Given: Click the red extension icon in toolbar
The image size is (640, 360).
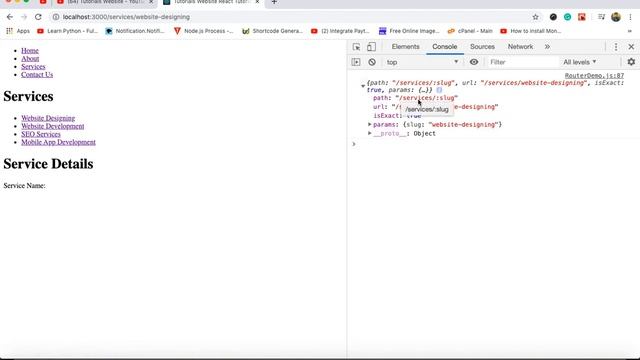Looking at the screenshot, I should (x=582, y=17).
